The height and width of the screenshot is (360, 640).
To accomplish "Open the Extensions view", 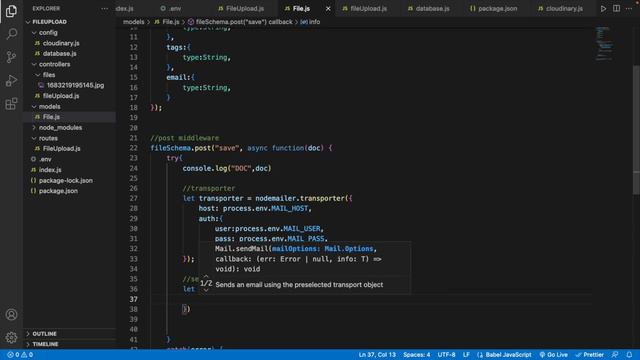I will coord(11,104).
